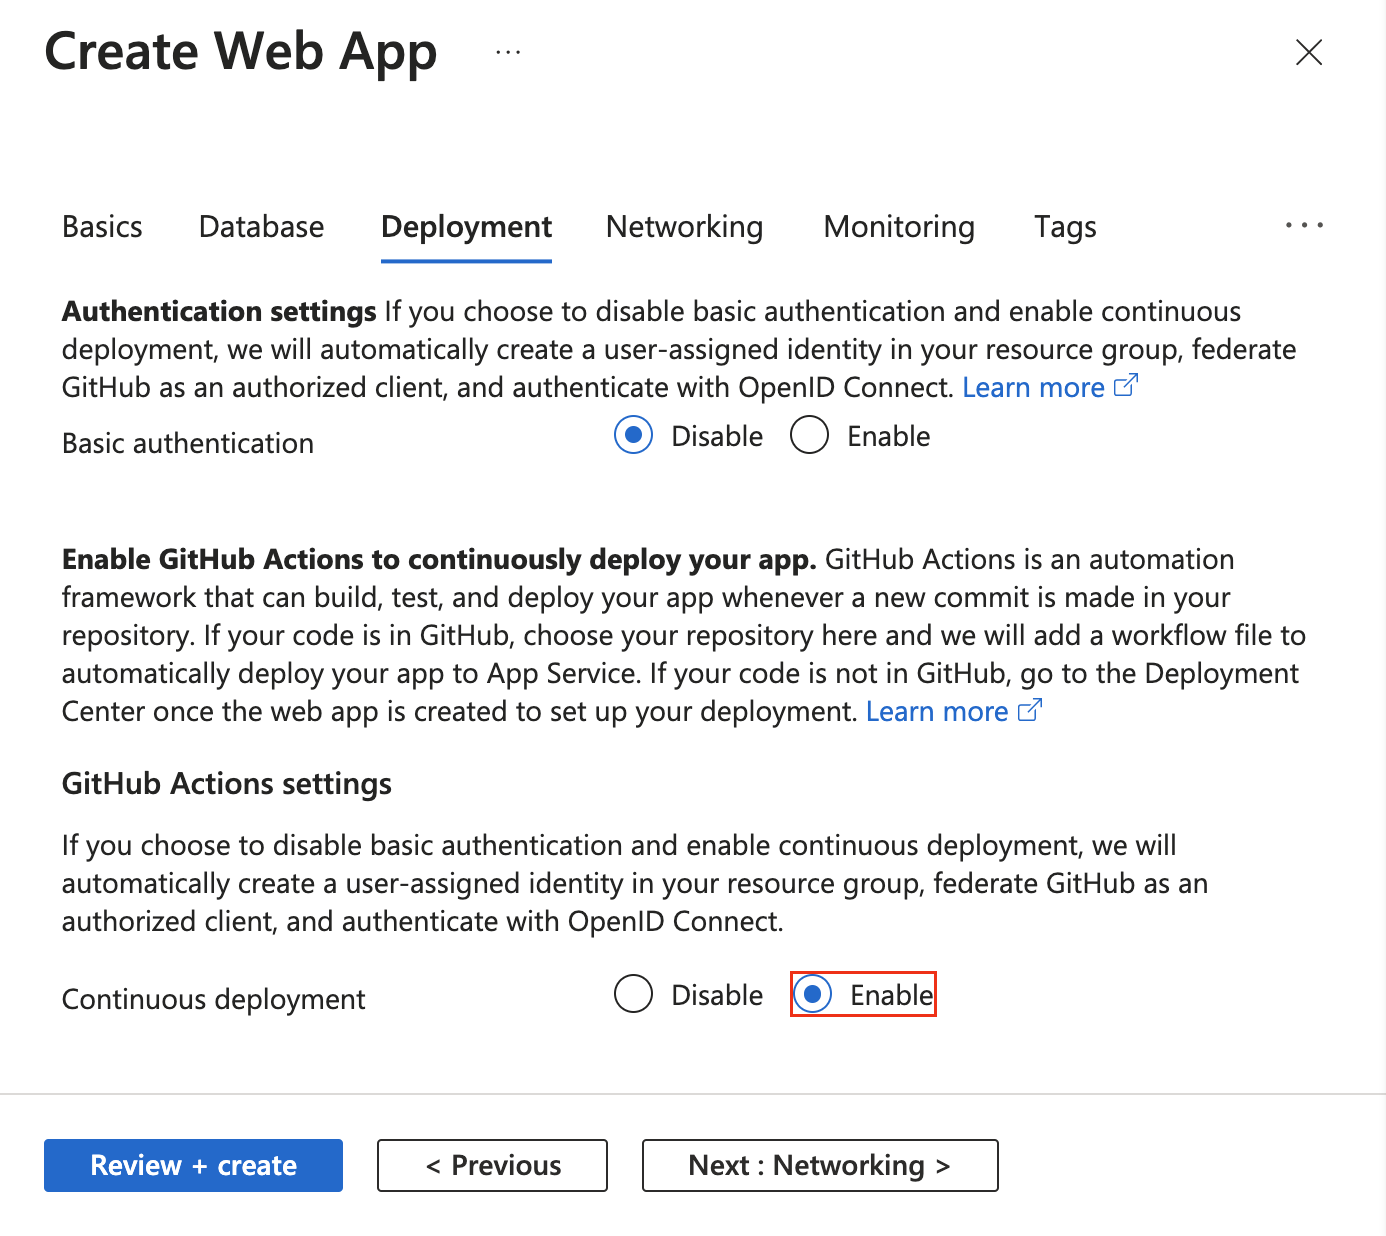
Task: Open the Database tab
Action: pos(260,227)
